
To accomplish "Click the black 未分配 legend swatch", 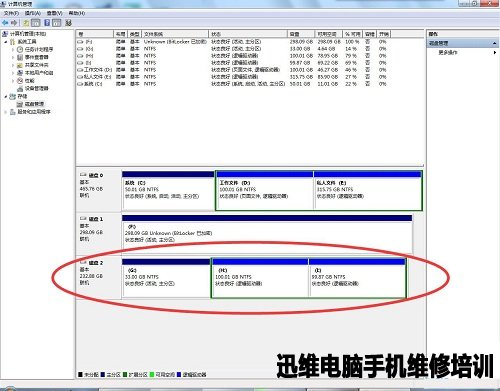I will click(80, 374).
